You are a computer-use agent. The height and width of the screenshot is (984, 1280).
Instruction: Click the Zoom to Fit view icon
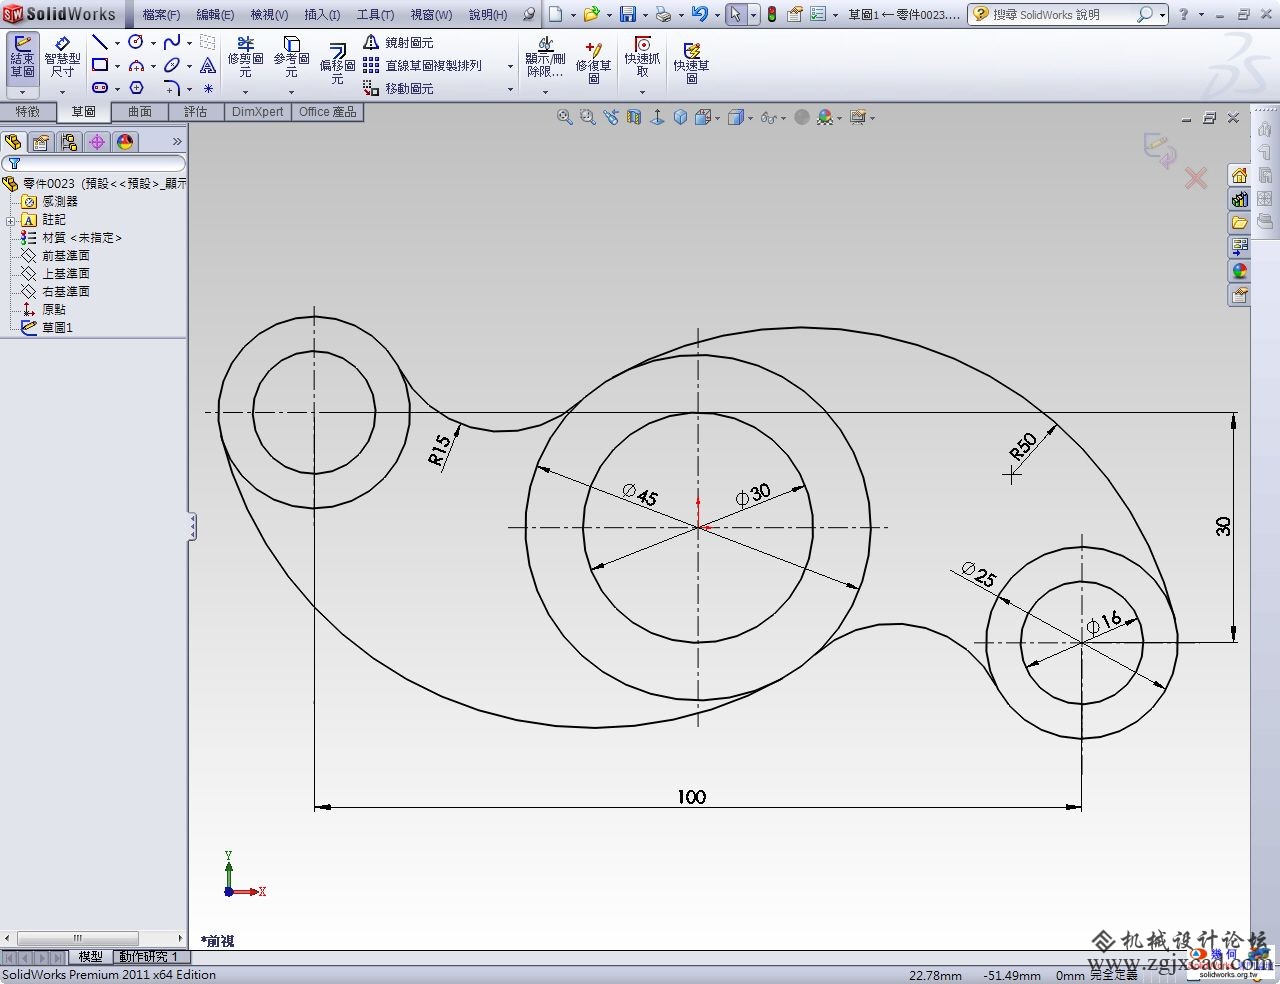click(x=564, y=117)
